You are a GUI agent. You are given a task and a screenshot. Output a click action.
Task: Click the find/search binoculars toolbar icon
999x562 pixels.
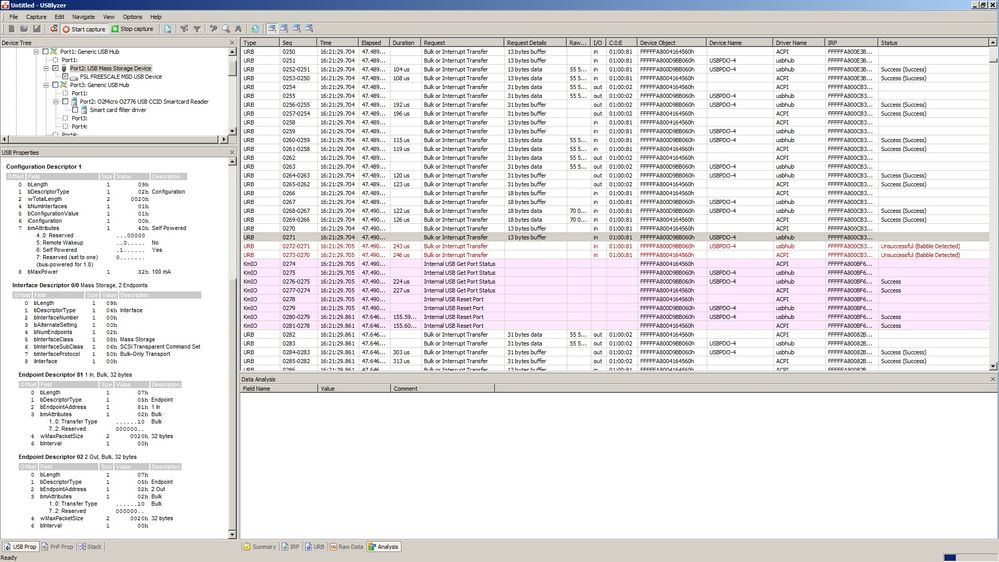[213, 29]
